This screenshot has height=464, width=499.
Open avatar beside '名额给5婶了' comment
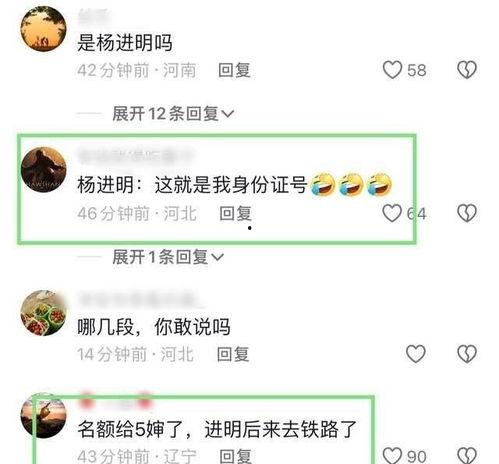coord(44,415)
